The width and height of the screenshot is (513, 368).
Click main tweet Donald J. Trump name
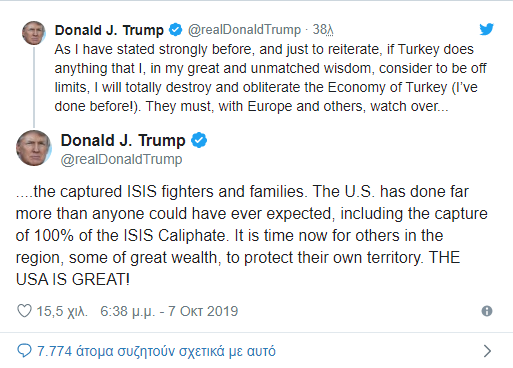[123, 140]
